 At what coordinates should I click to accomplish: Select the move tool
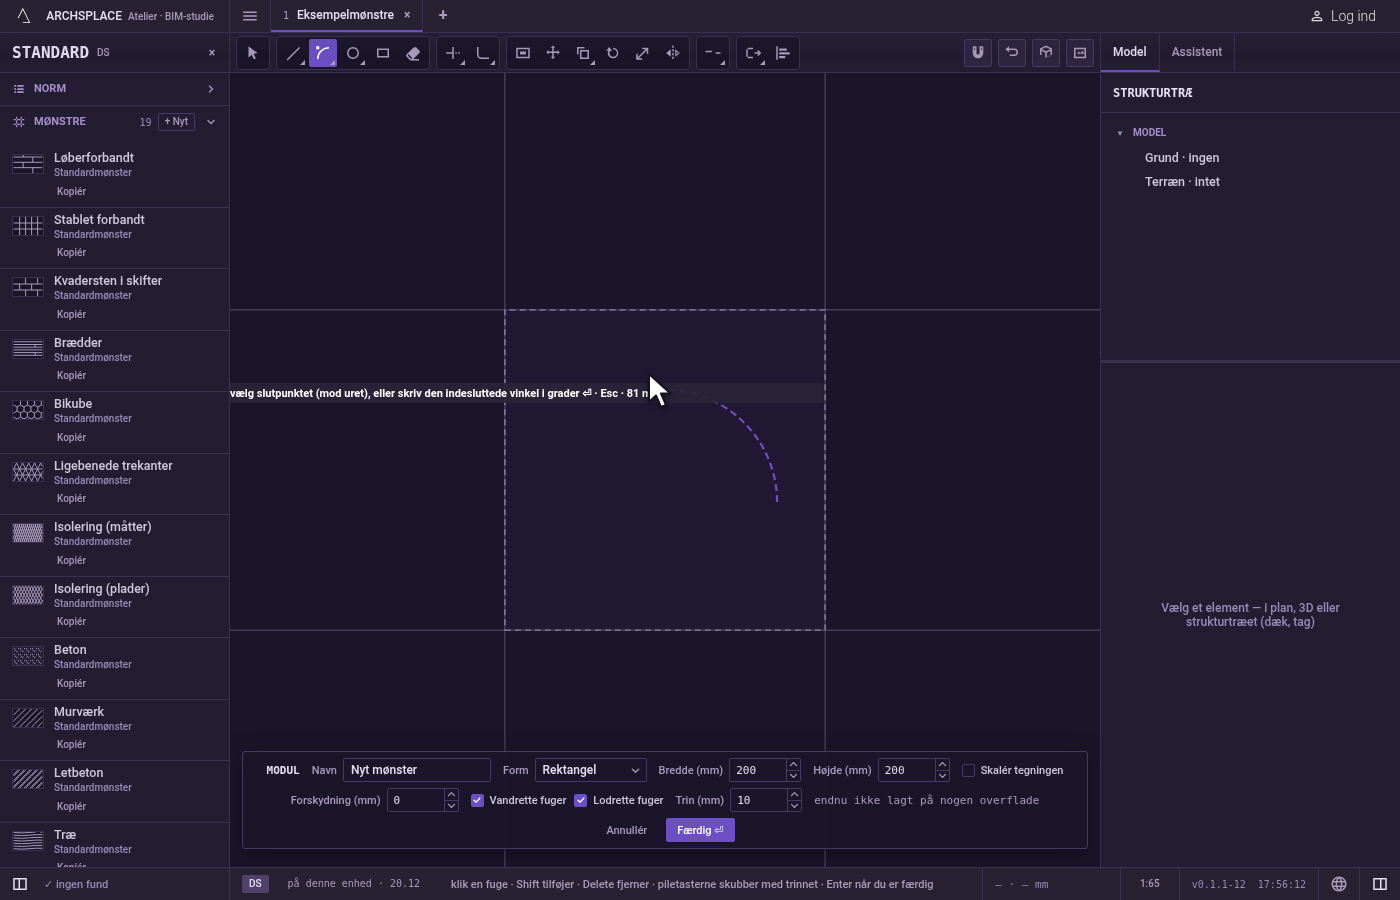tap(553, 53)
